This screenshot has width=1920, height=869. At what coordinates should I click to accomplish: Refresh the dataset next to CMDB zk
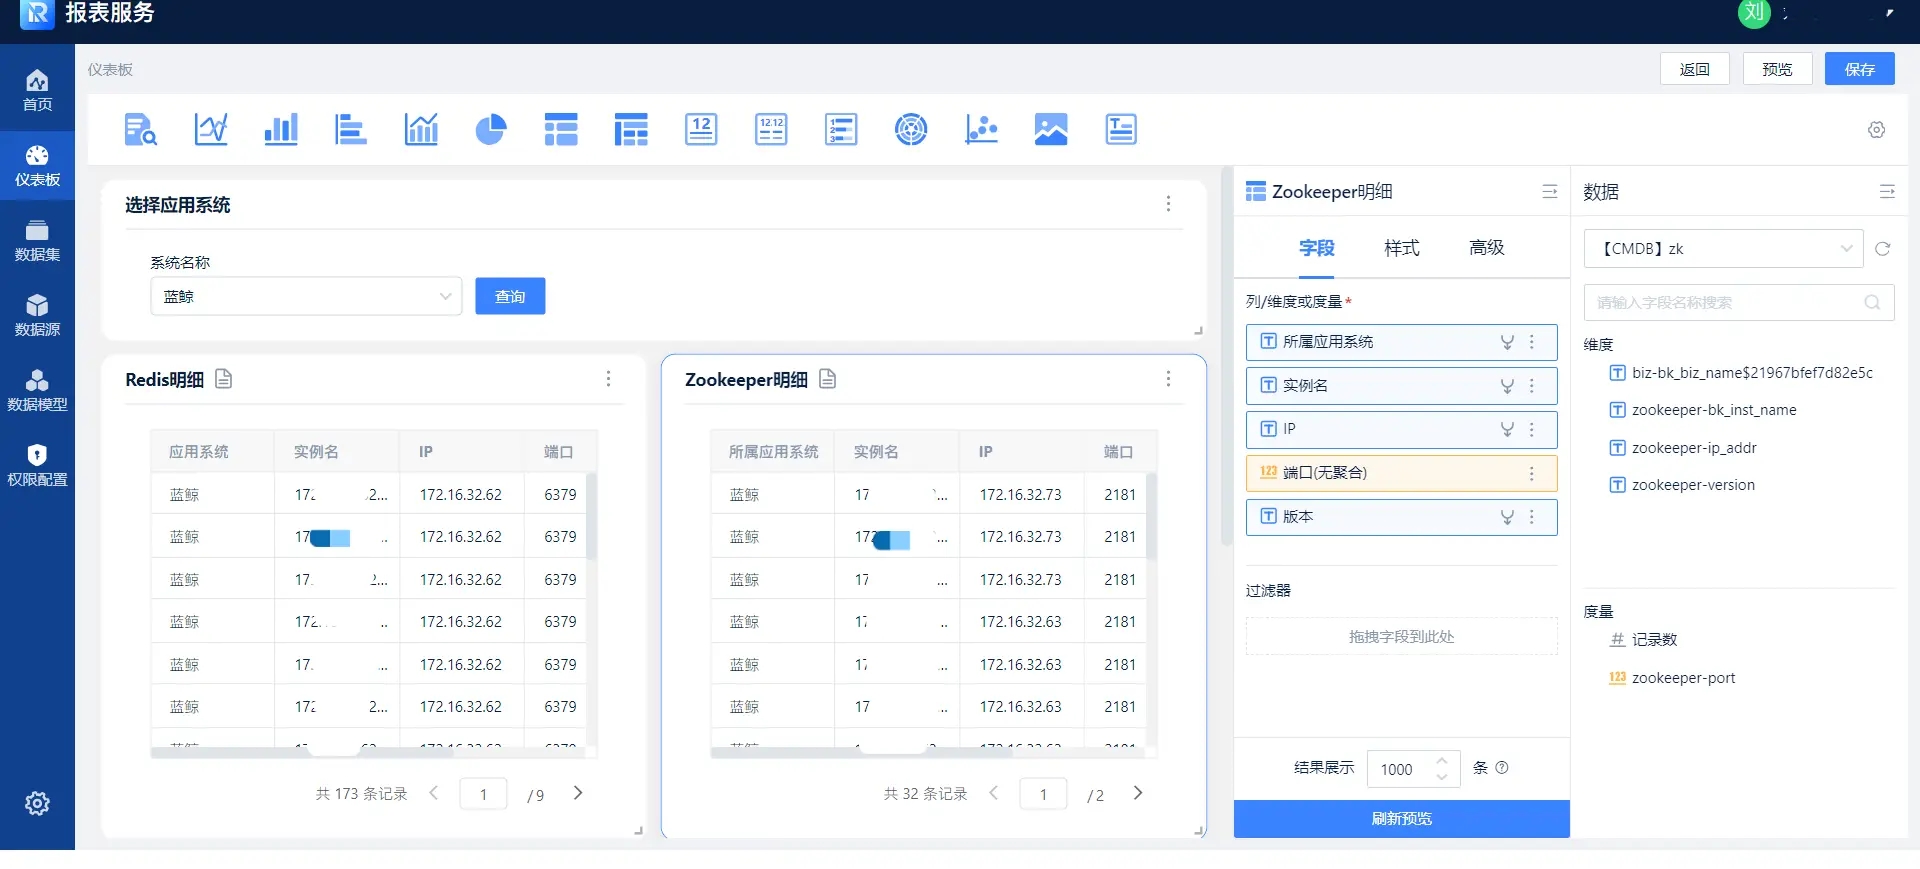pyautogui.click(x=1882, y=249)
